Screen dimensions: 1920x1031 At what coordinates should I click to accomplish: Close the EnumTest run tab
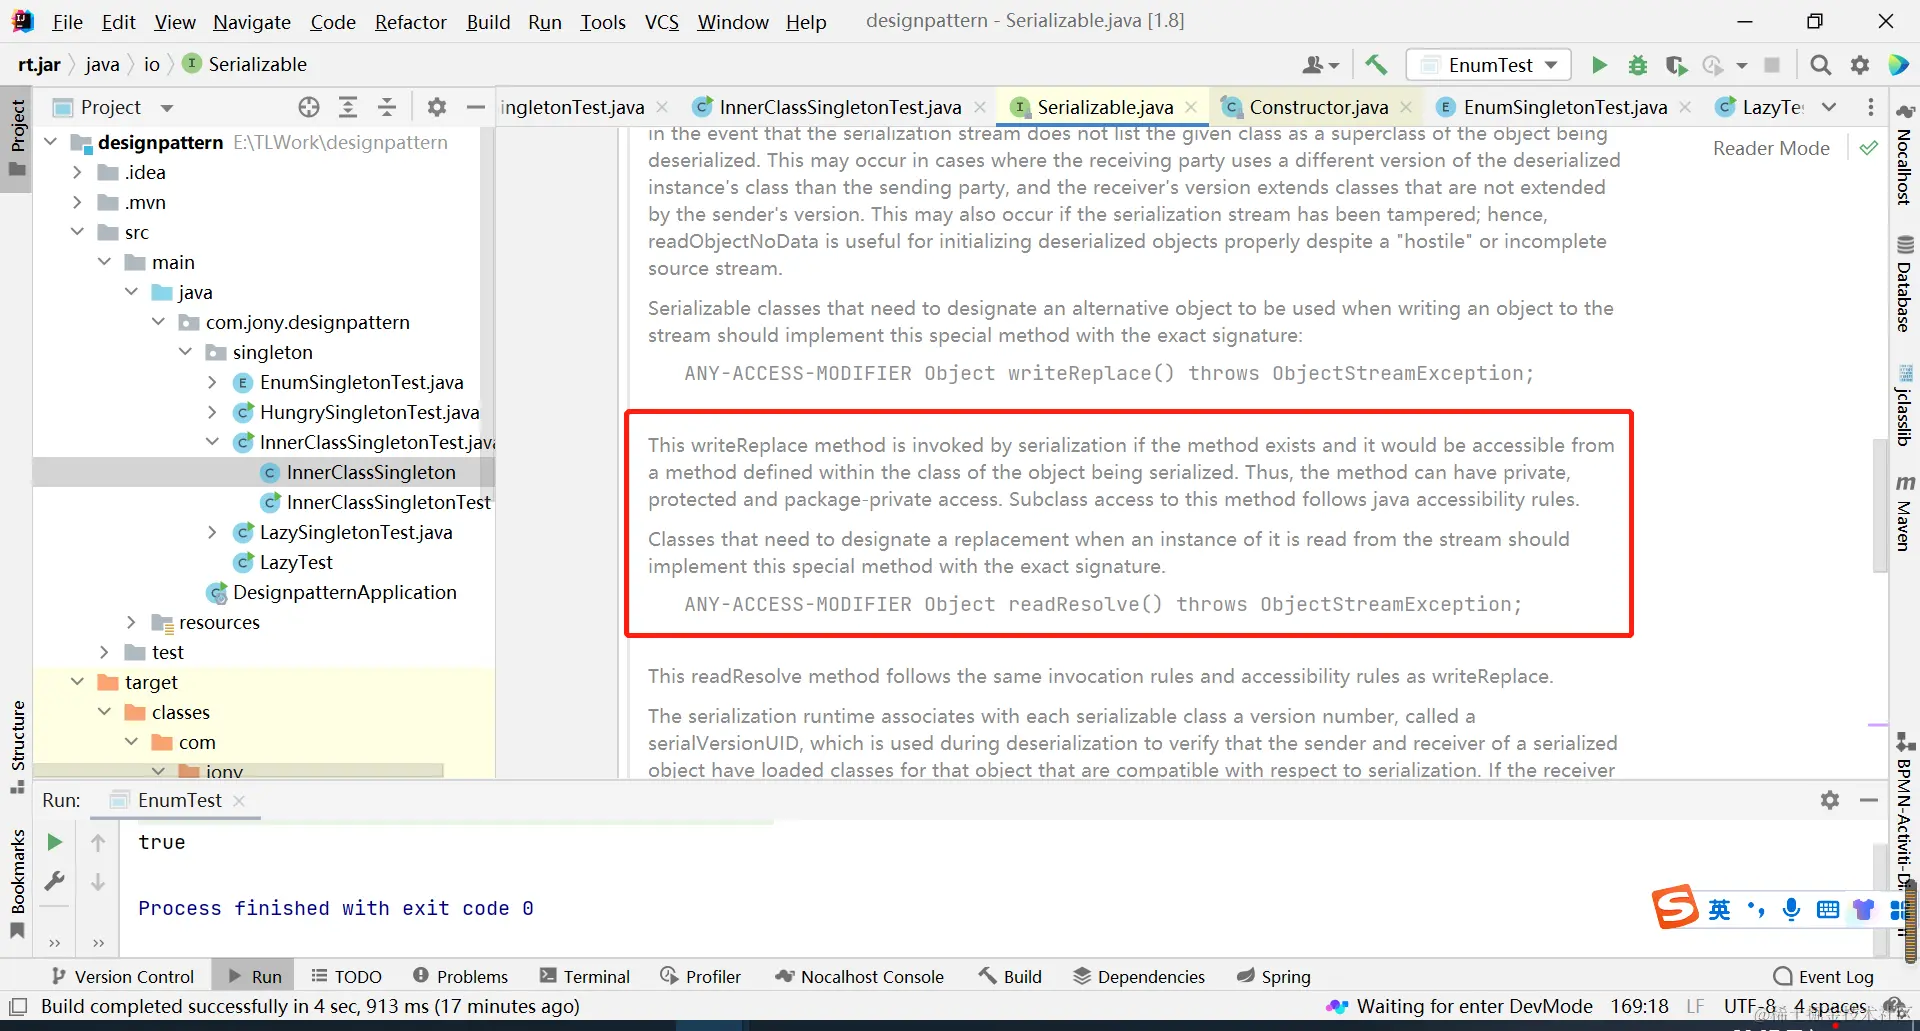click(239, 800)
